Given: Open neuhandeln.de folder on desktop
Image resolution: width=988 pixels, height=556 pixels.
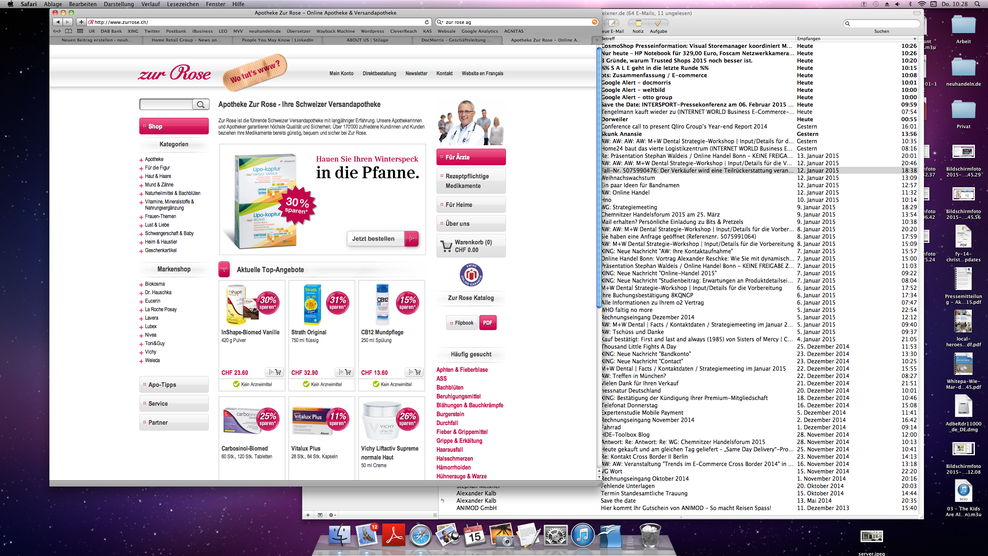Looking at the screenshot, I should tap(963, 71).
